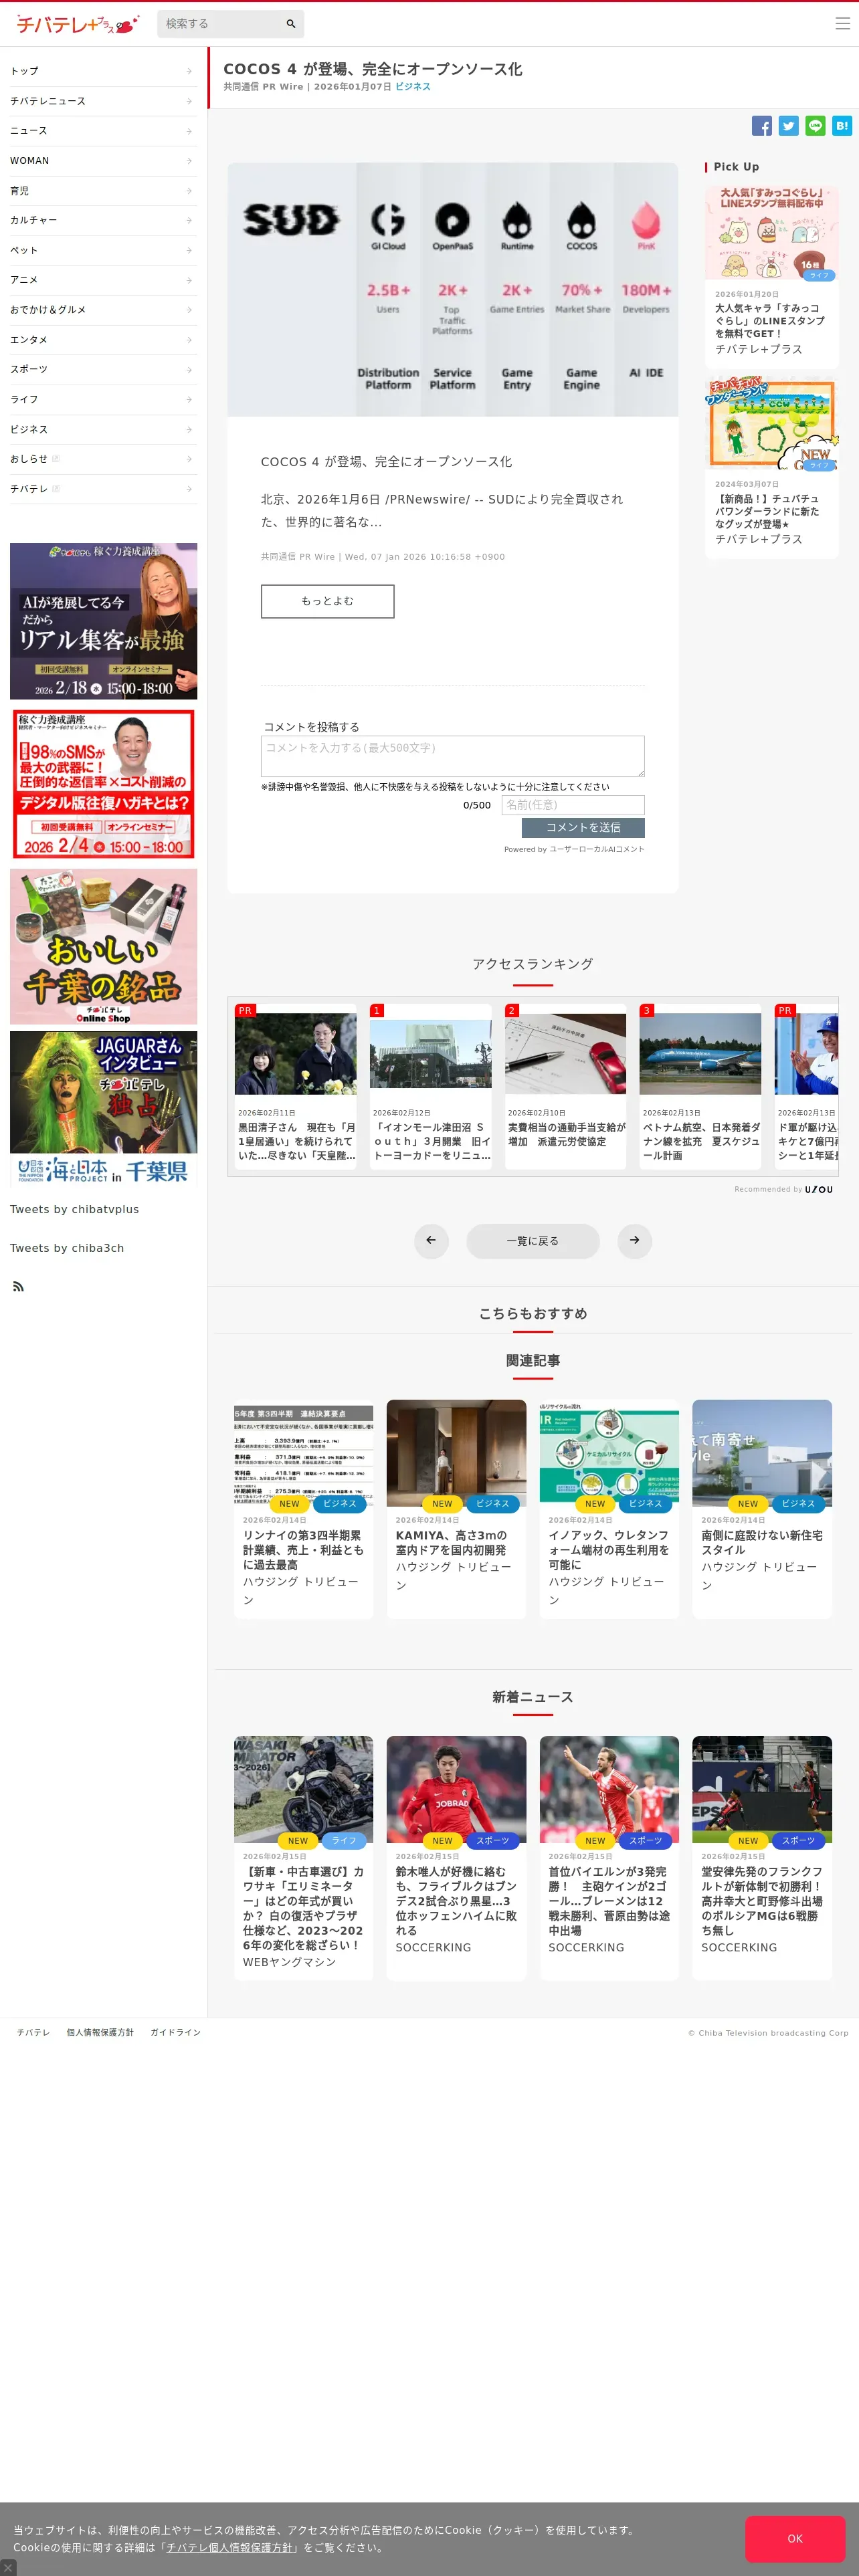The image size is (859, 2576).
Task: Select 育児 sidebar category
Action: (103, 191)
